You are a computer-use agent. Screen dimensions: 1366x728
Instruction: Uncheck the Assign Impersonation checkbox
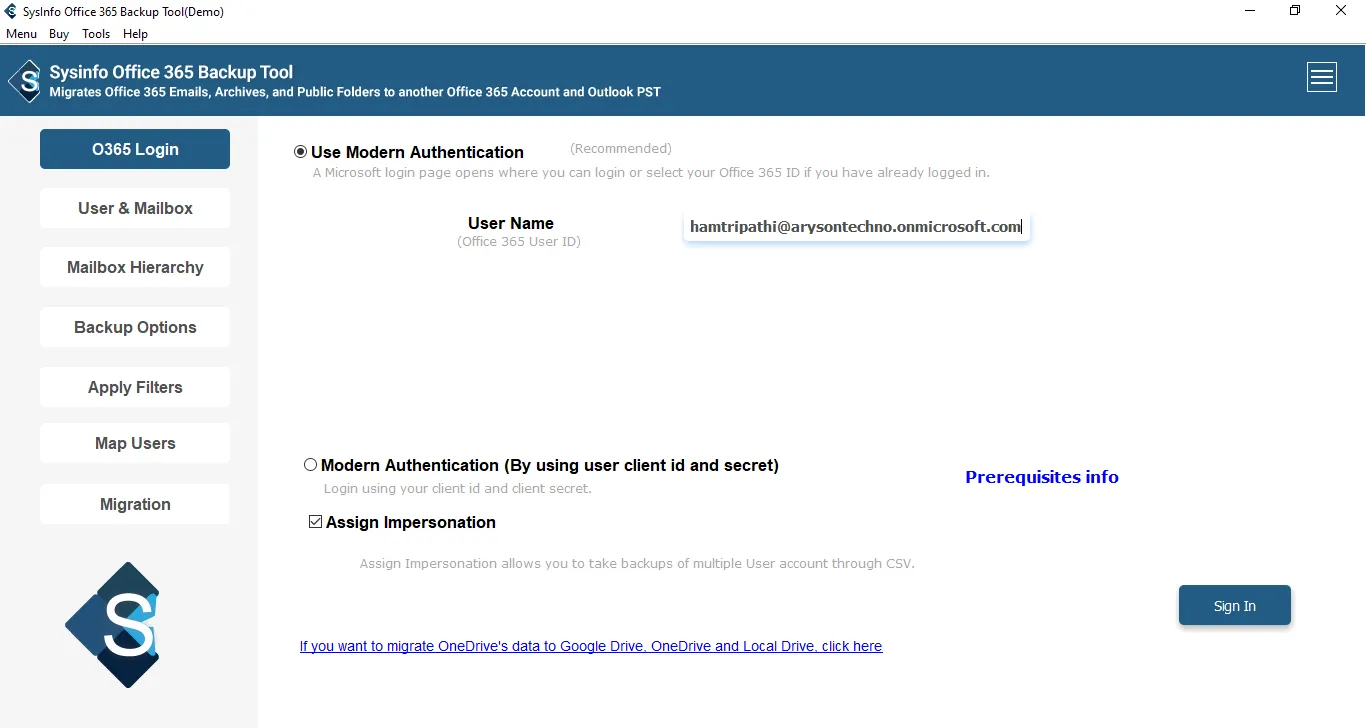pos(316,522)
